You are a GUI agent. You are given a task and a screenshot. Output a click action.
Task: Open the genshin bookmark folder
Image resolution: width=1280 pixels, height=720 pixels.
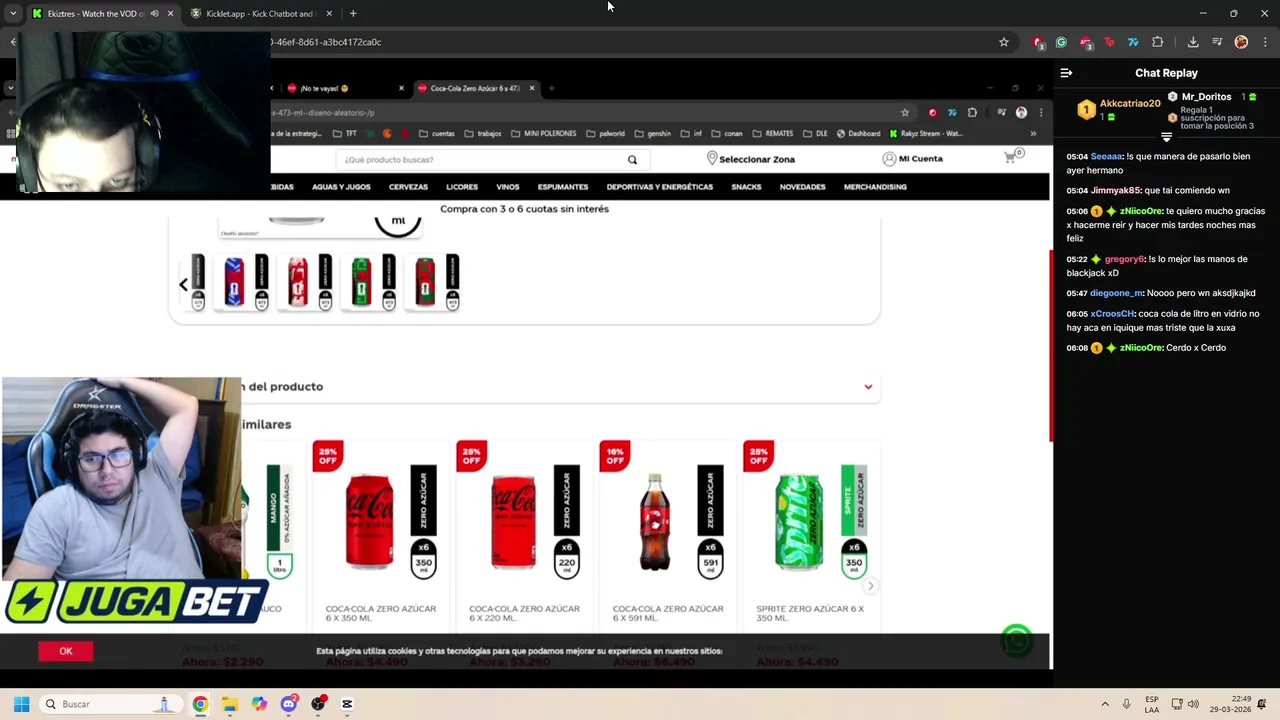pyautogui.click(x=654, y=133)
